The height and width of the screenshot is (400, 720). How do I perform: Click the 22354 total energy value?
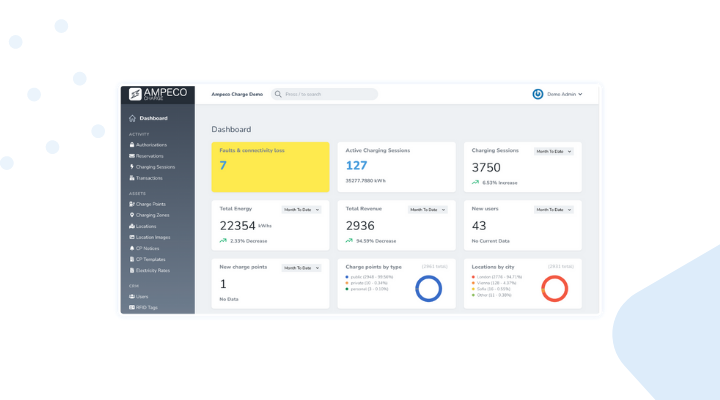[x=237, y=226]
